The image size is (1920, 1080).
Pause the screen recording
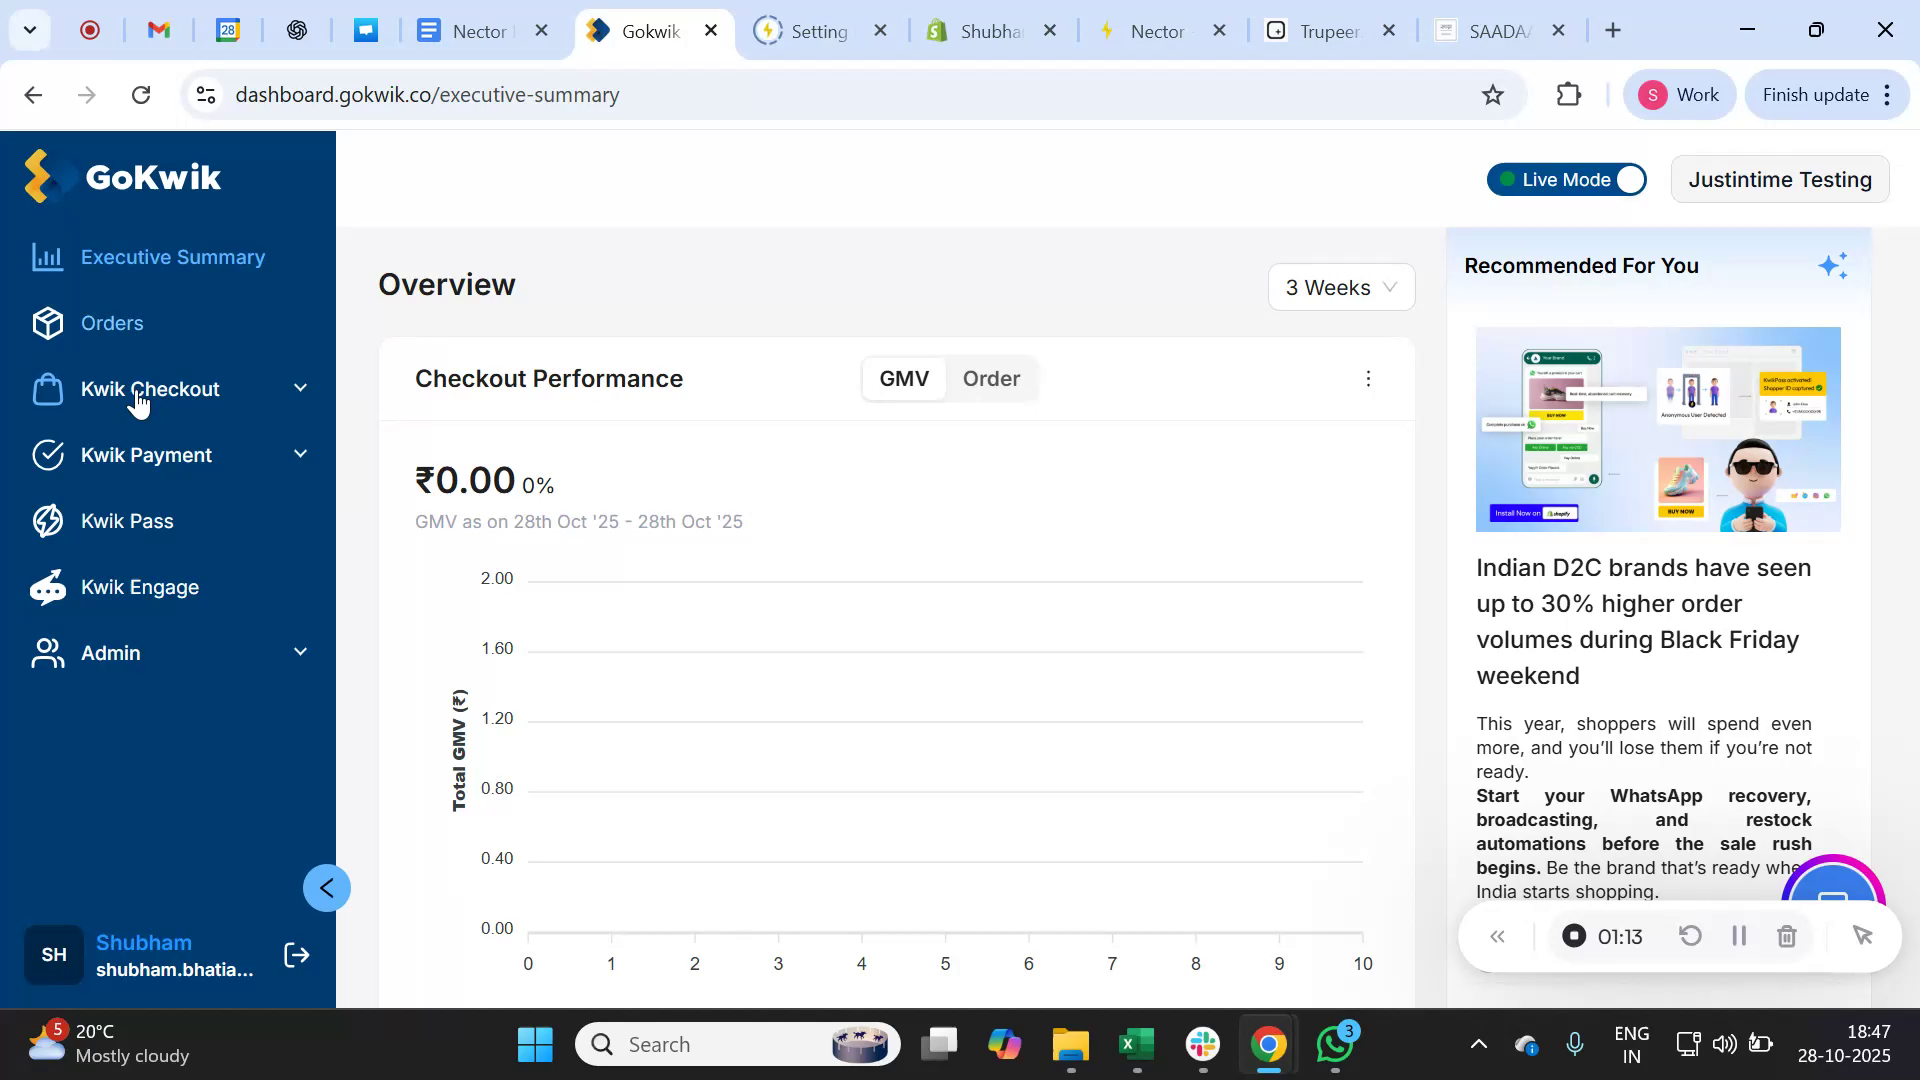[x=1738, y=936]
